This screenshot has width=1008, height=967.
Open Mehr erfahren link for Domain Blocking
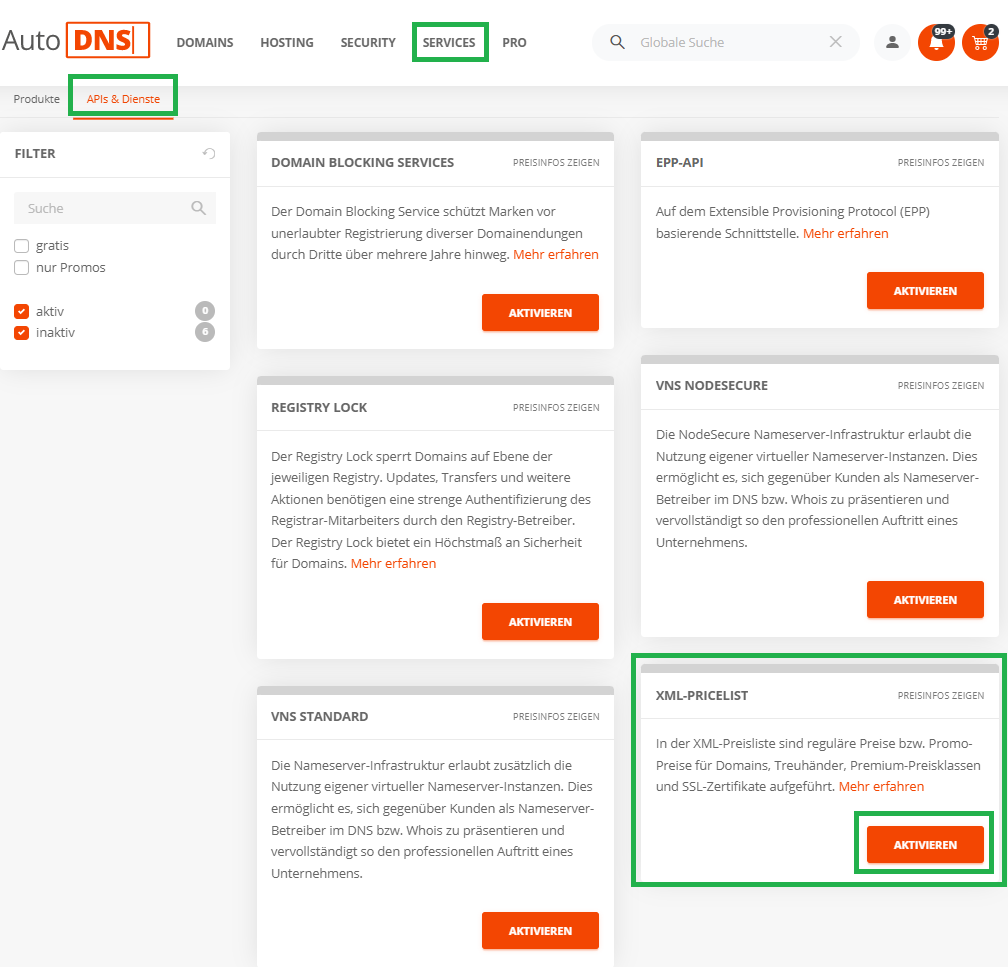[556, 255]
